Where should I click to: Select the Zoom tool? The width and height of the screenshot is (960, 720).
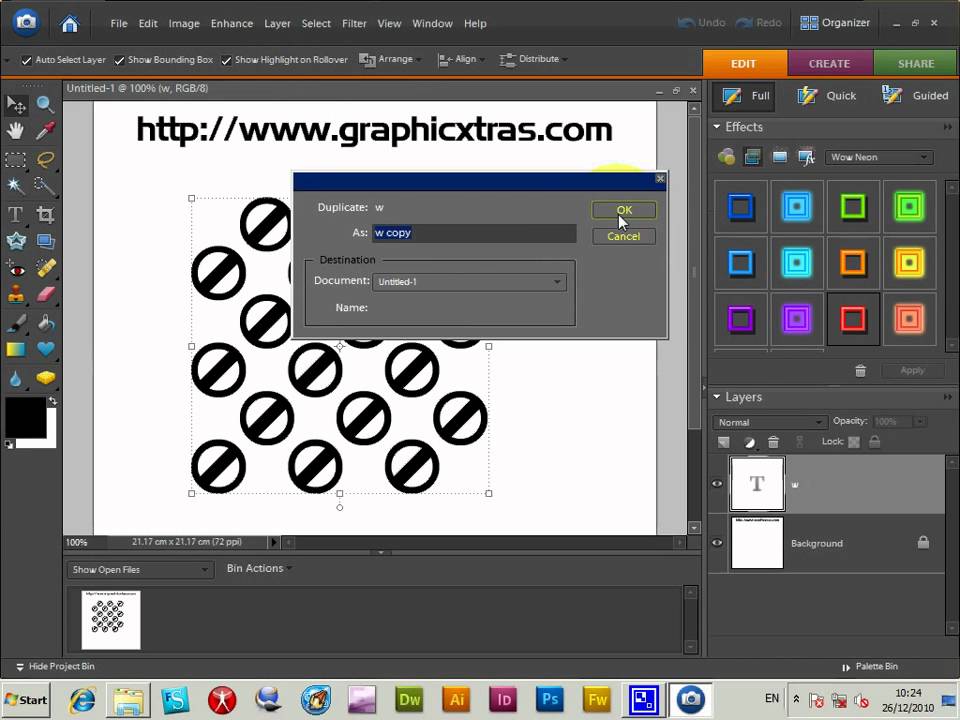(45, 105)
